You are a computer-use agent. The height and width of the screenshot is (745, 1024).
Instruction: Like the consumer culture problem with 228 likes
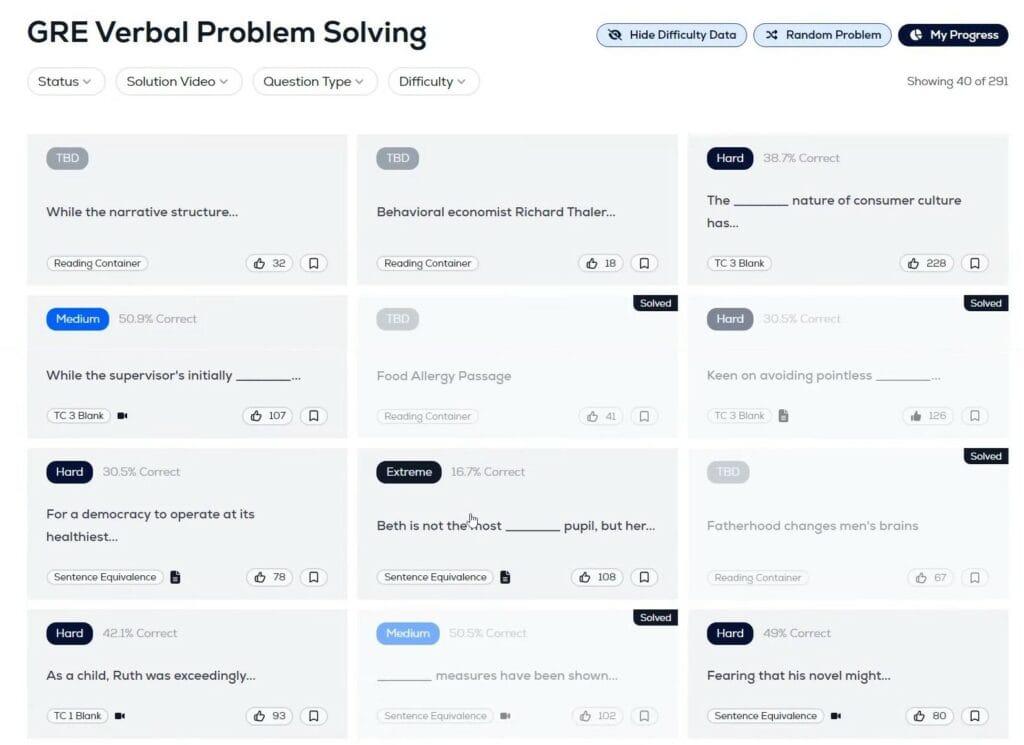pyautogui.click(x=926, y=264)
